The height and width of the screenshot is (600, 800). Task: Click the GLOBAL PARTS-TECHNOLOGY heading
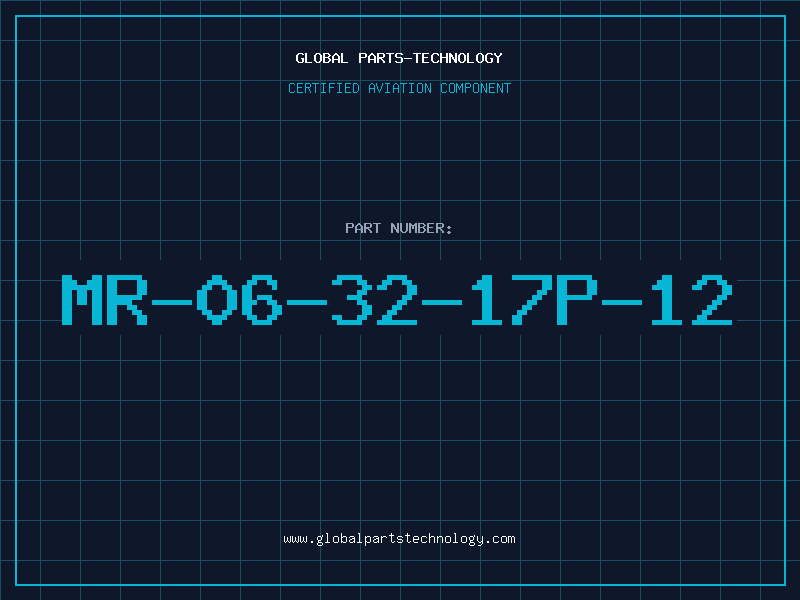point(399,58)
